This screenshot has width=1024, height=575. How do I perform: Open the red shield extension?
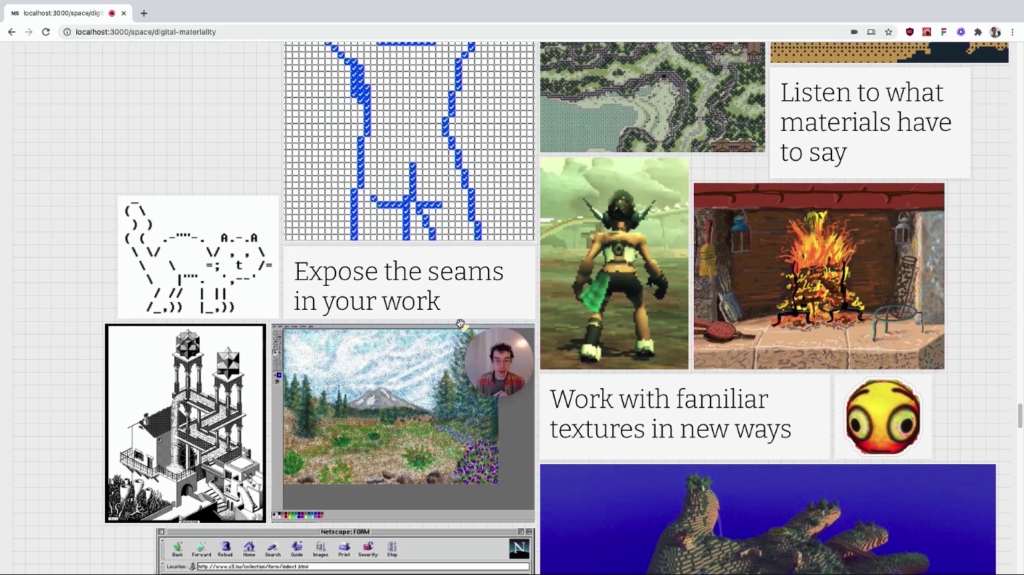[x=910, y=31]
